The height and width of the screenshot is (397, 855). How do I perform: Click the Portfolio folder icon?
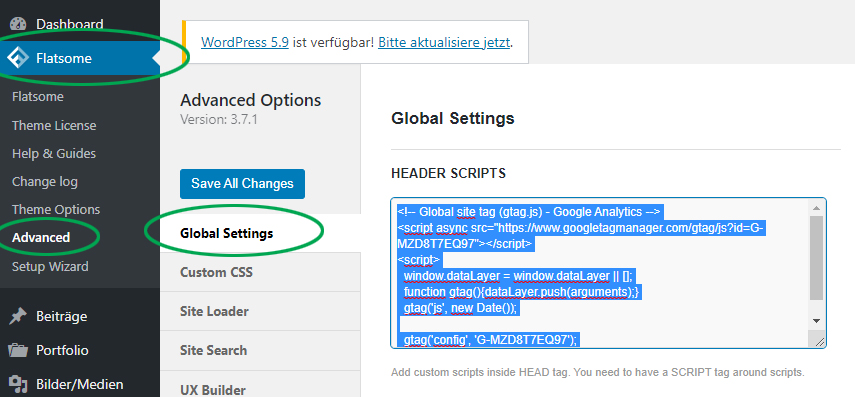coord(18,350)
